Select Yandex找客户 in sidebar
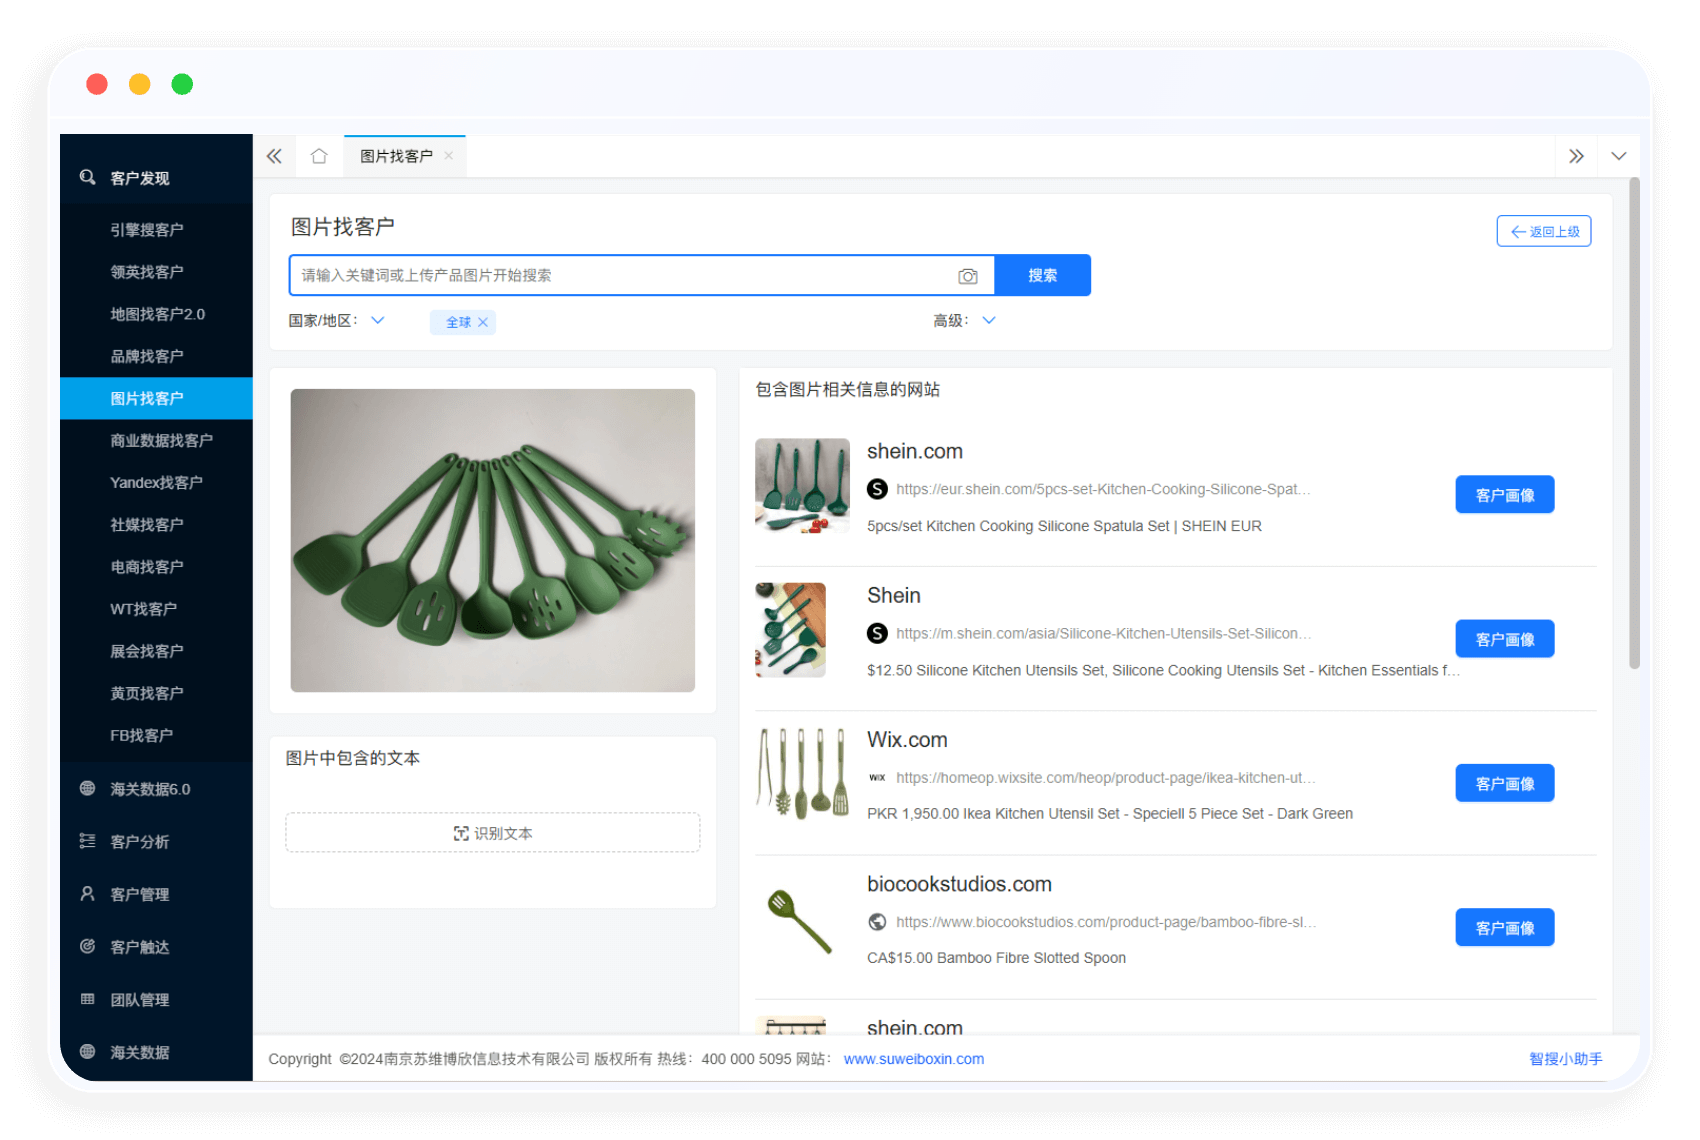The image size is (1700, 1140). point(156,482)
